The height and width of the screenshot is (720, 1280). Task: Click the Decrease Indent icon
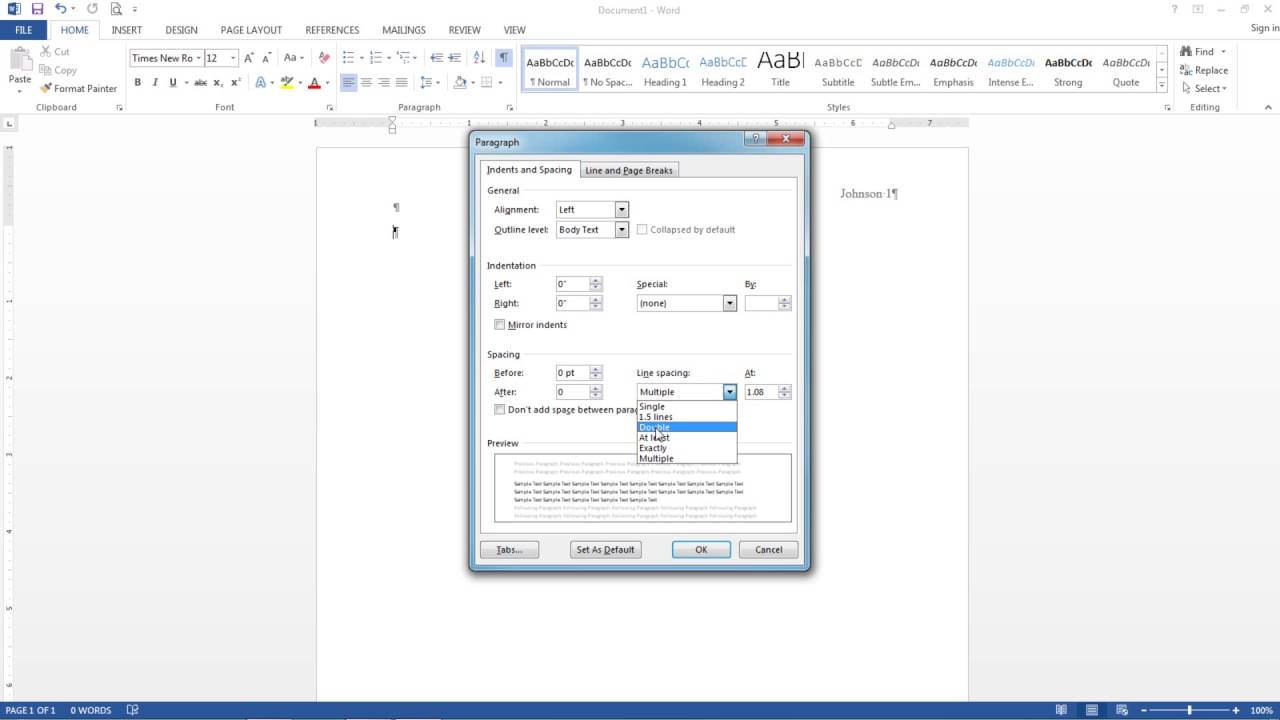(436, 58)
